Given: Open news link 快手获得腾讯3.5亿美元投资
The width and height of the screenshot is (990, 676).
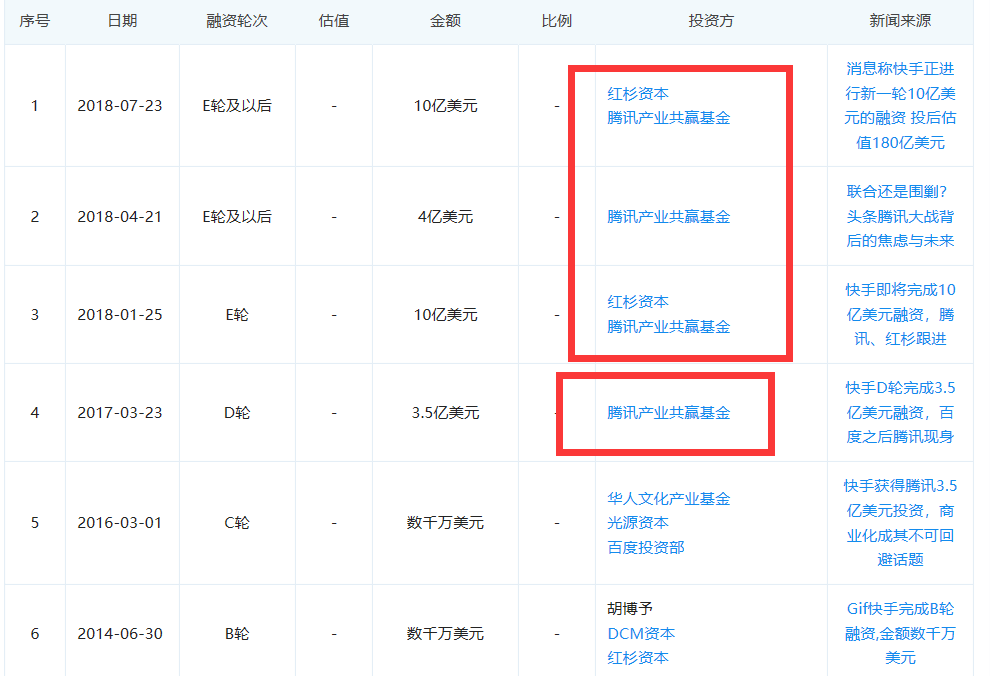Looking at the screenshot, I should tap(900, 523).
